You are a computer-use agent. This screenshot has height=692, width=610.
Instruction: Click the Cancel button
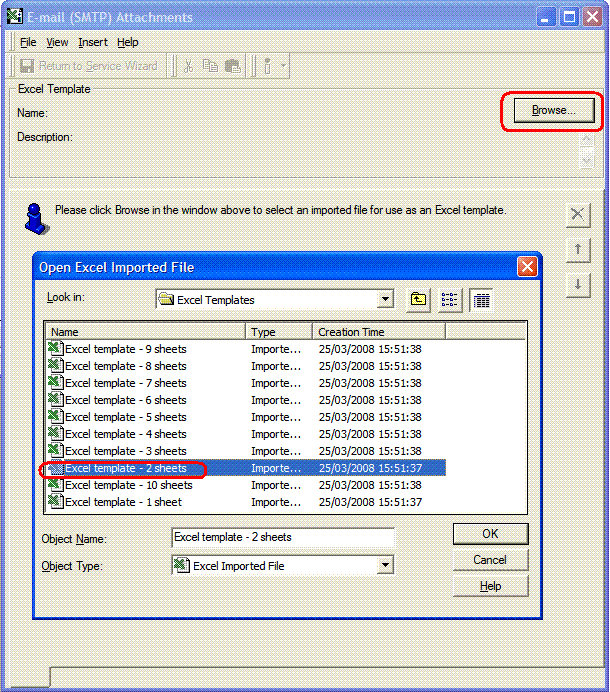pyautogui.click(x=490, y=560)
